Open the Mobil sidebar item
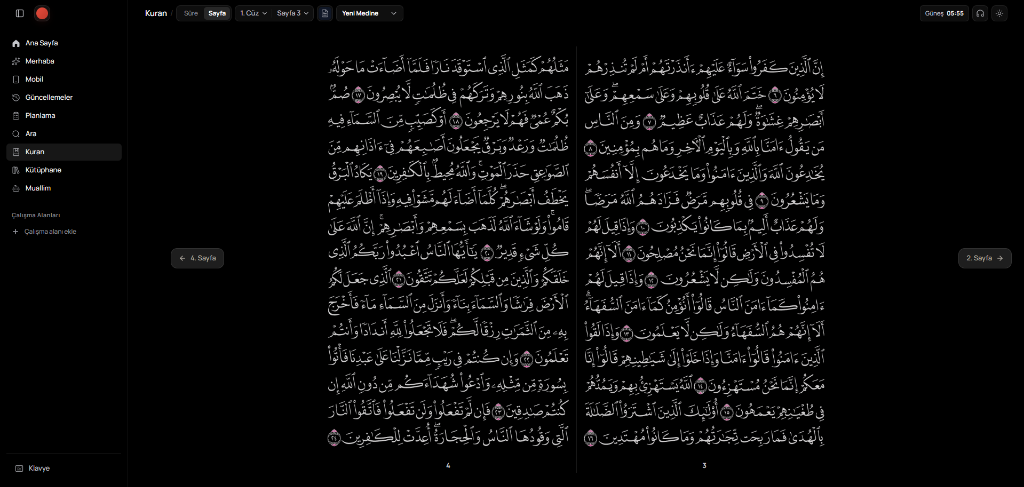This screenshot has width=1024, height=487. 64,80
